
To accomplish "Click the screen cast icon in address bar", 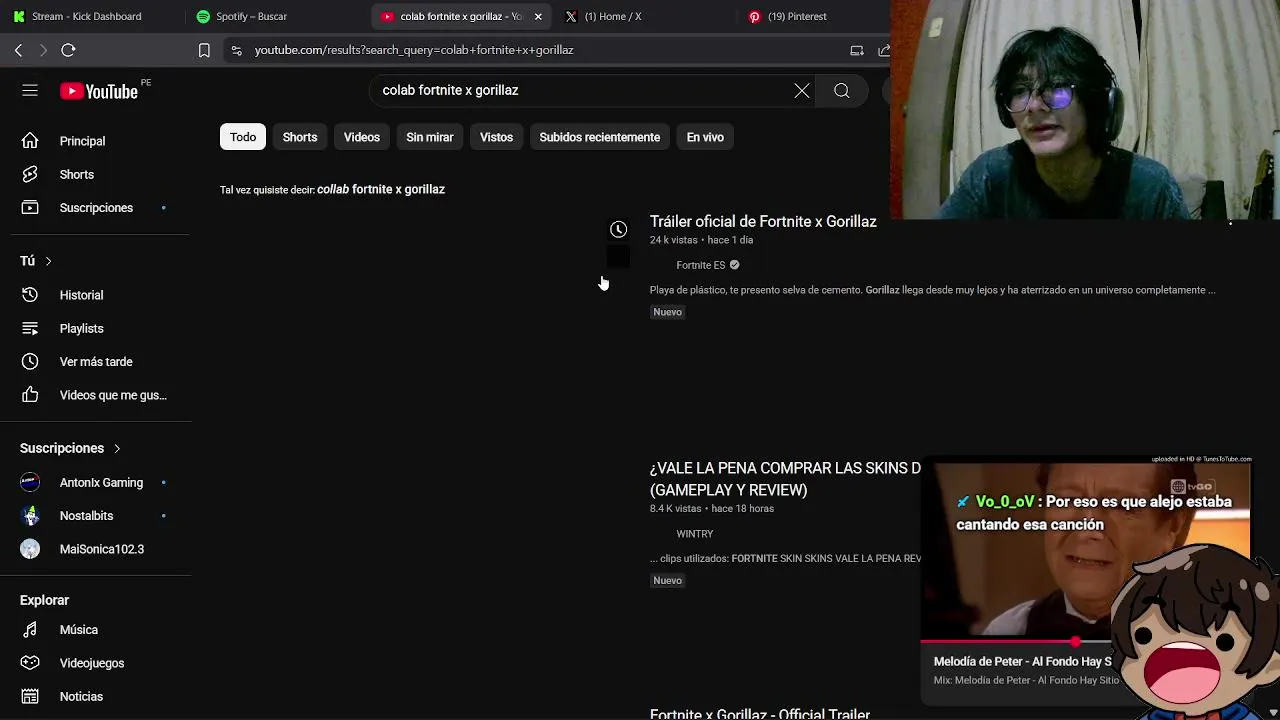I will click(857, 50).
